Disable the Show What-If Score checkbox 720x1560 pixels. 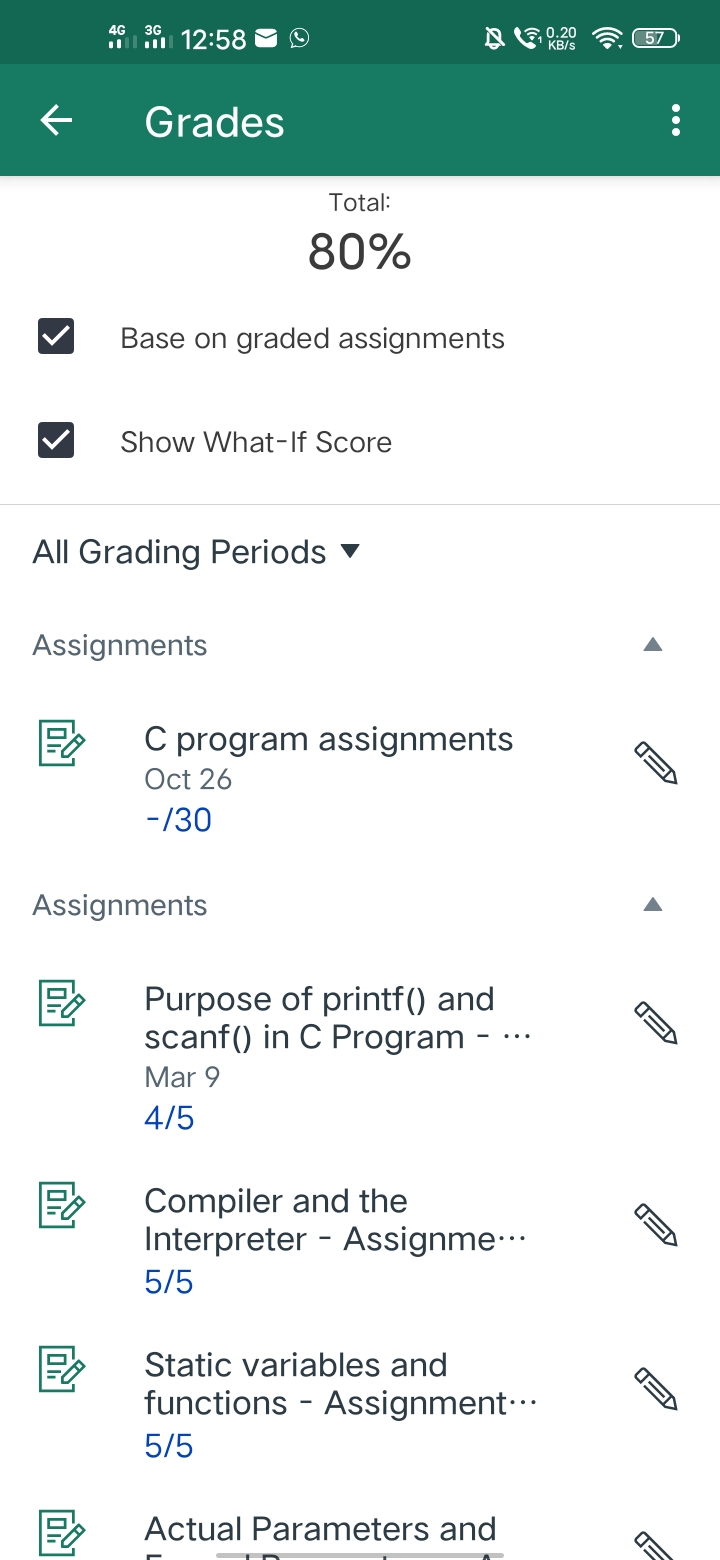[56, 441]
